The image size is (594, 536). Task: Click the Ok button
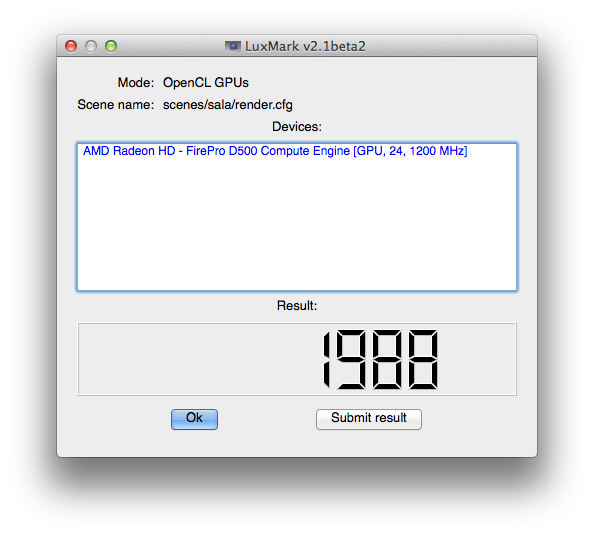point(194,419)
